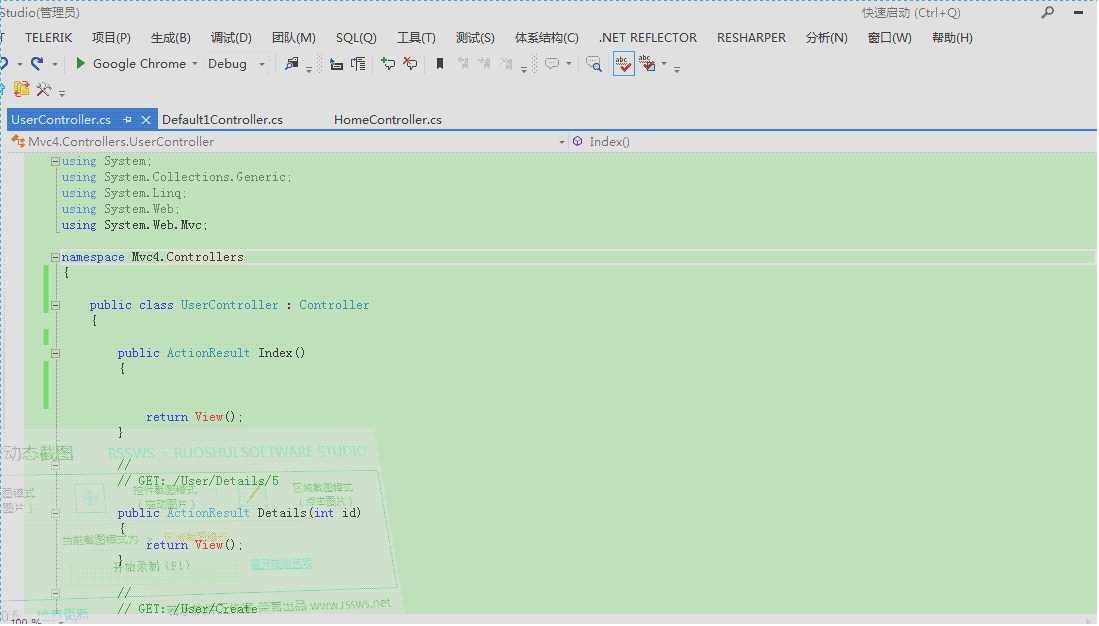This screenshot has height=626, width=1099.
Task: Open the Debug configuration combo box
Action: point(237,64)
